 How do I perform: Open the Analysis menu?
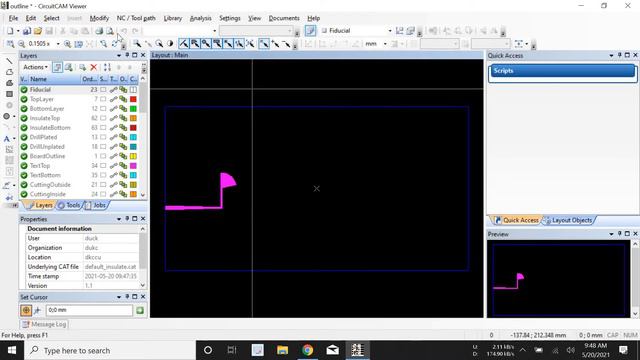[x=200, y=18]
